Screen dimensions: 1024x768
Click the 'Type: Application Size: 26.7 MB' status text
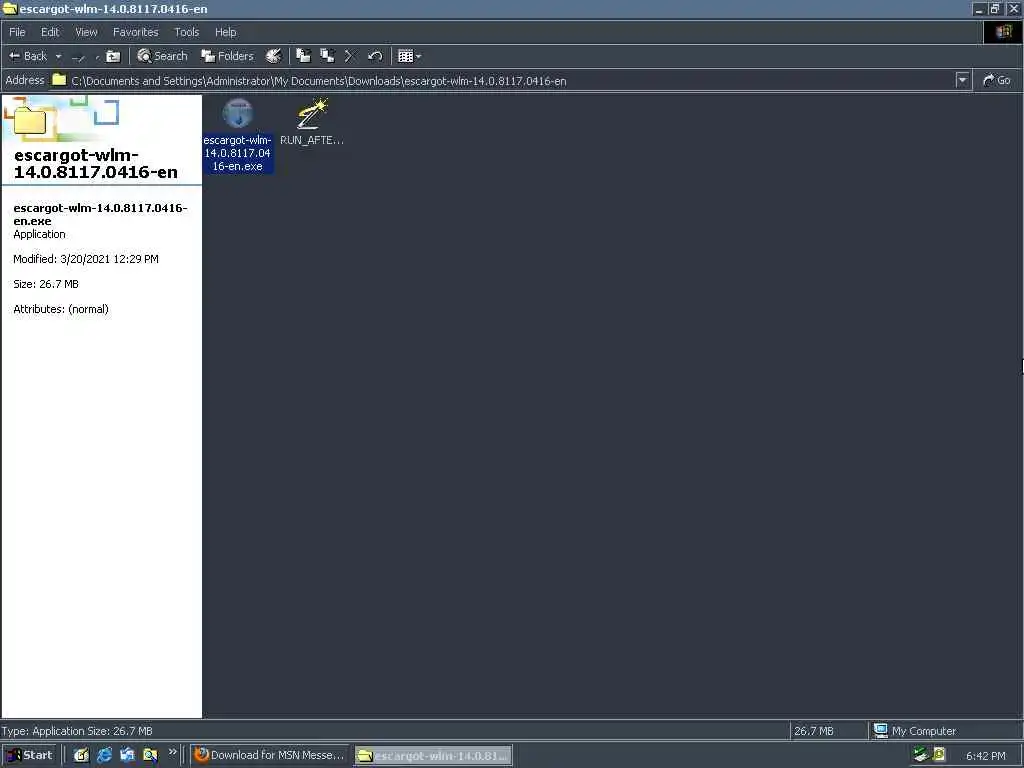(76, 731)
